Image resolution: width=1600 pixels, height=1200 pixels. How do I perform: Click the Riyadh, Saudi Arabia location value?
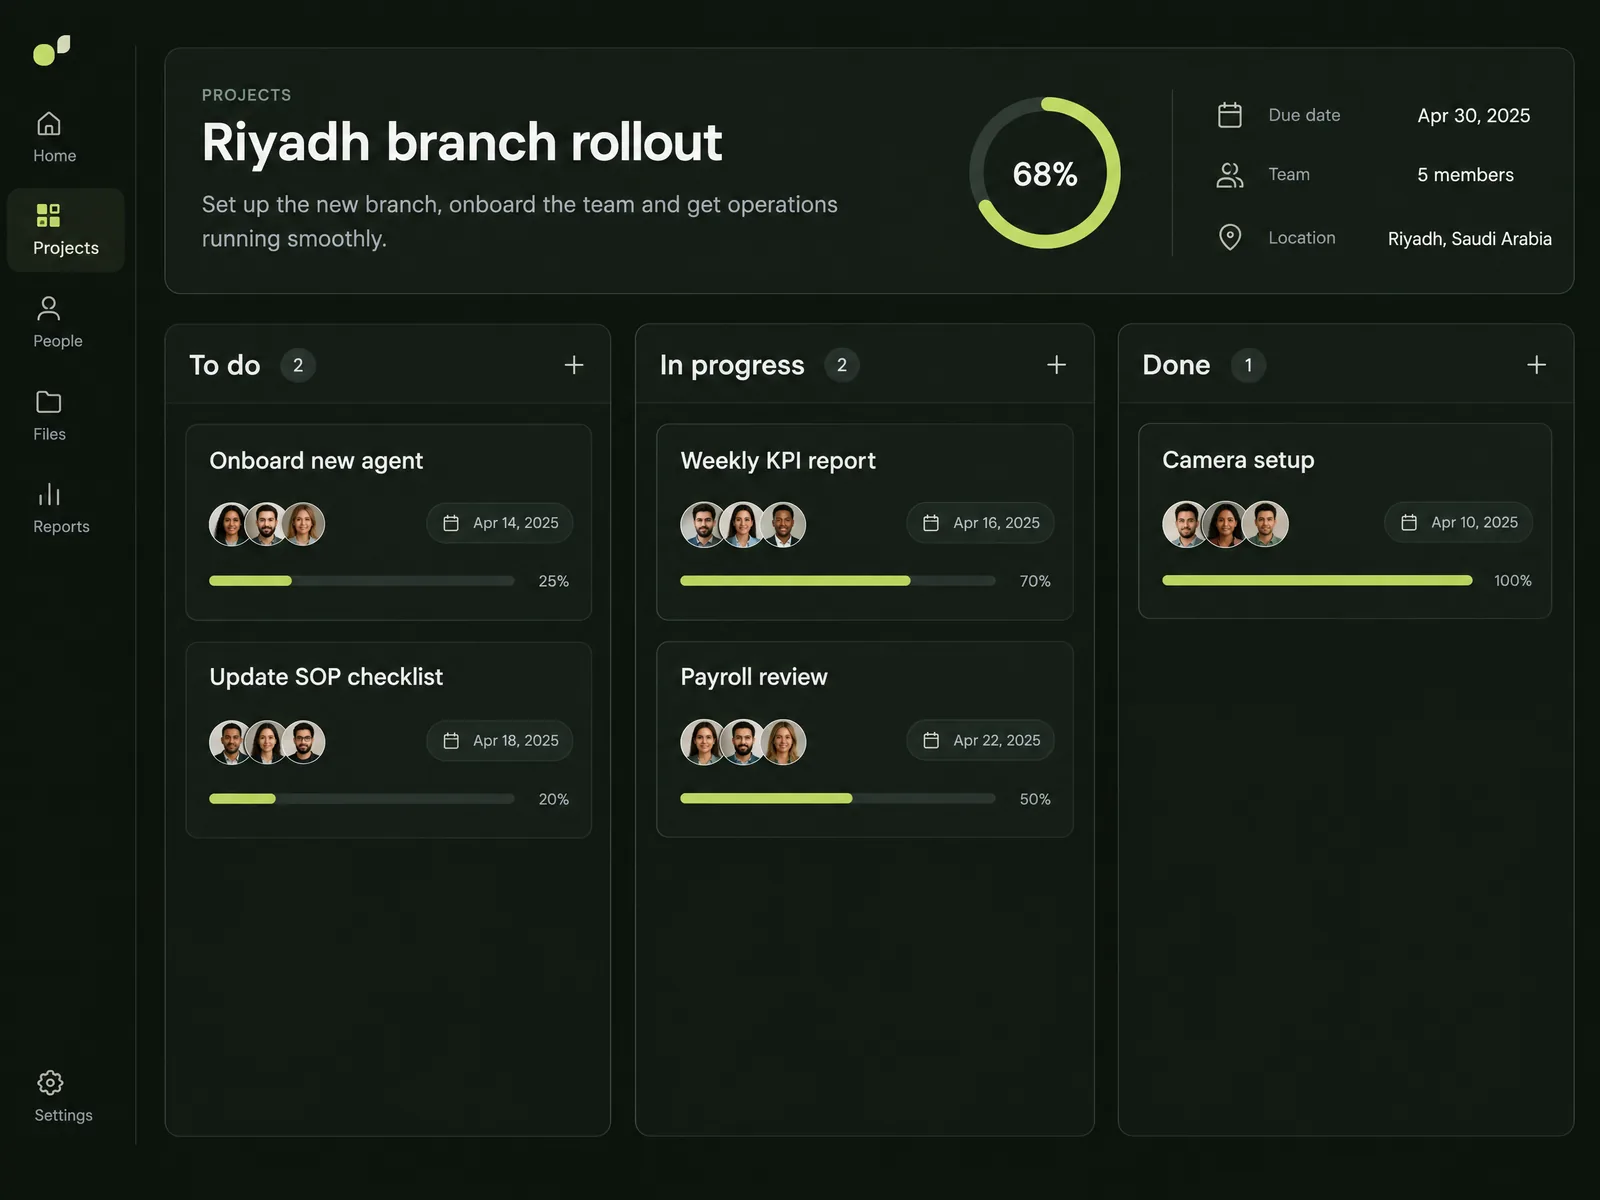(x=1470, y=239)
